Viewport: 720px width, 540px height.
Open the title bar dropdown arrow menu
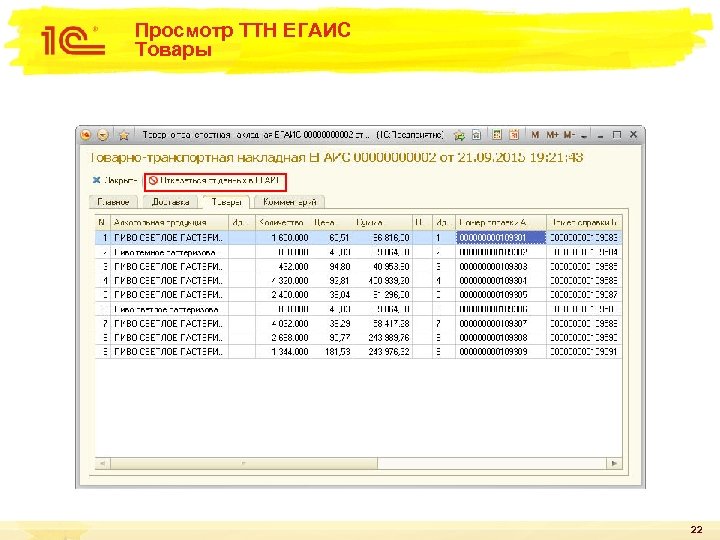click(x=584, y=136)
